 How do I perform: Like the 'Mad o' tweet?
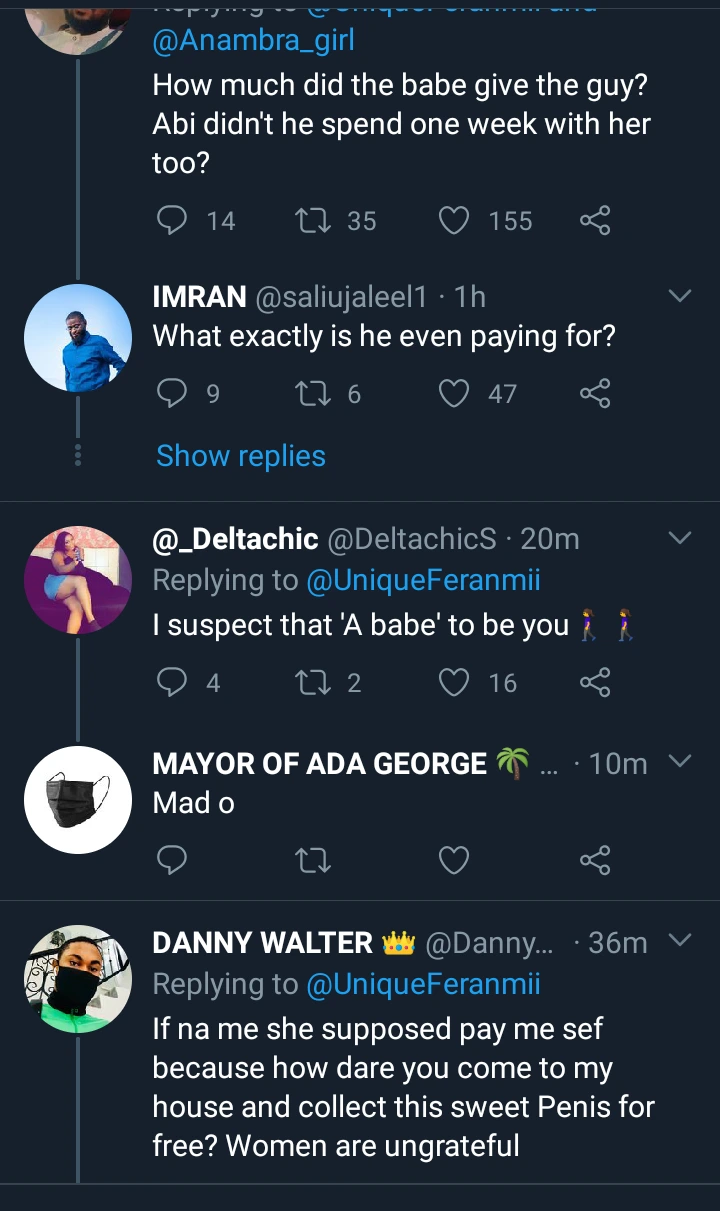click(455, 859)
